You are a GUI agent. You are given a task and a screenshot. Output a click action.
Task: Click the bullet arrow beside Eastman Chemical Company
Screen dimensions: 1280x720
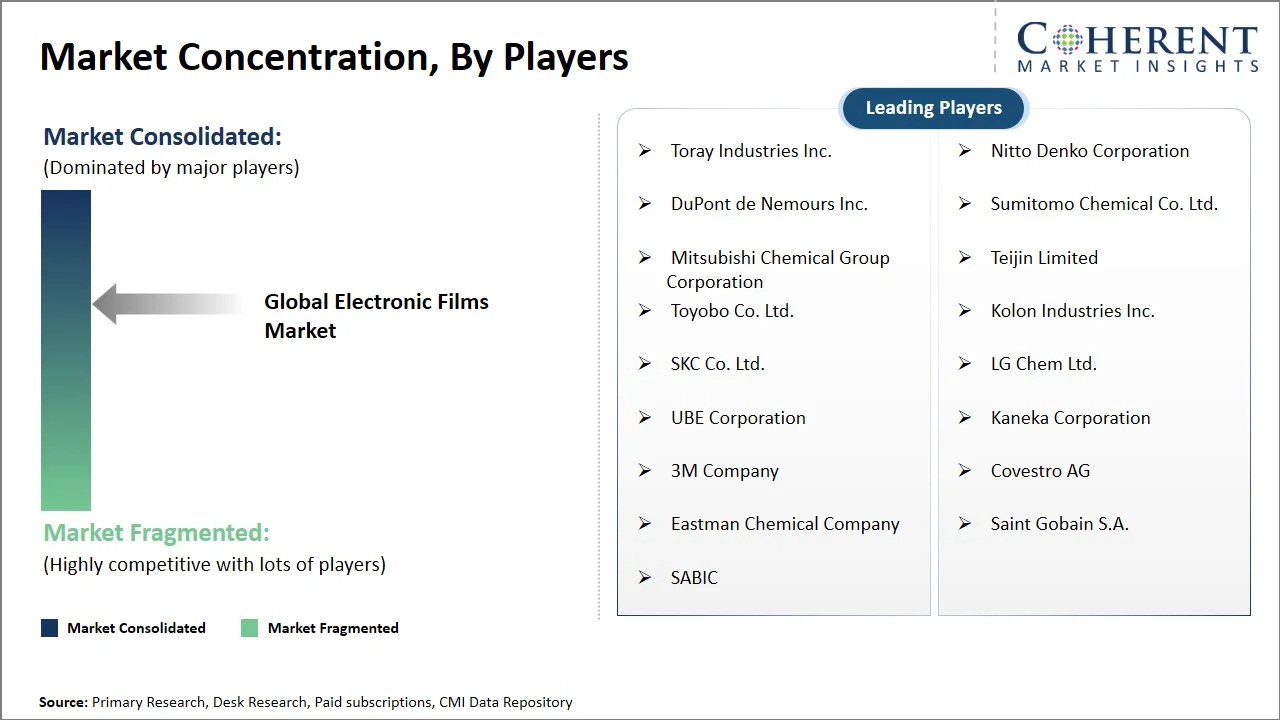coord(645,524)
